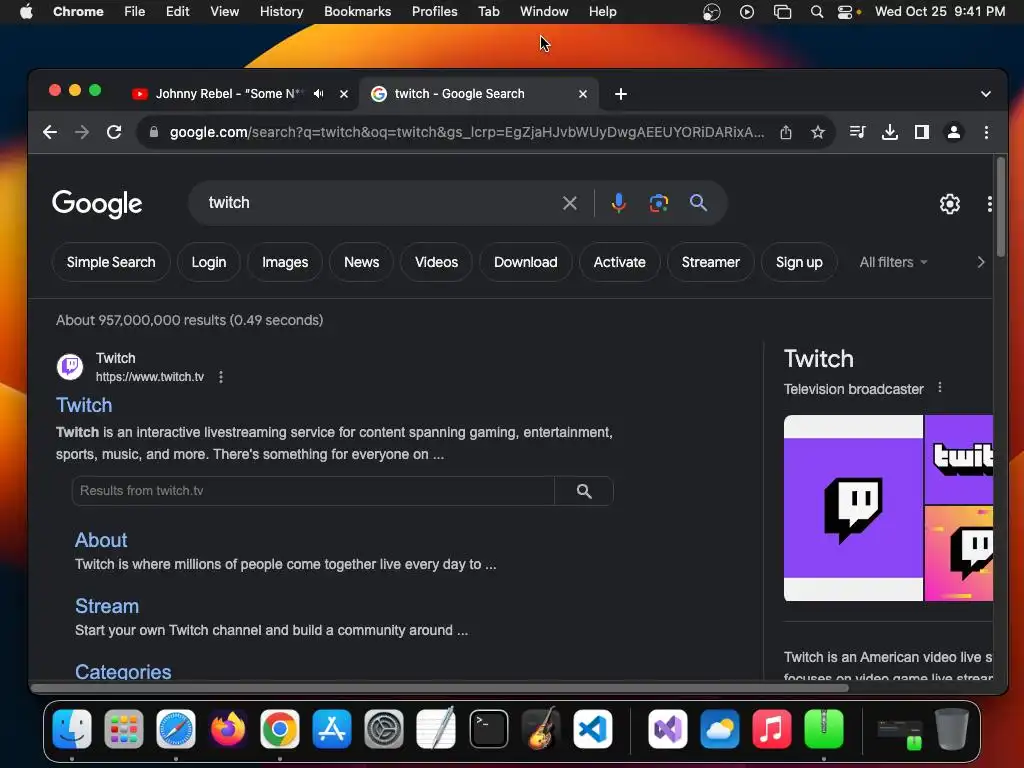Start a voice search with the microphone

[x=618, y=203]
